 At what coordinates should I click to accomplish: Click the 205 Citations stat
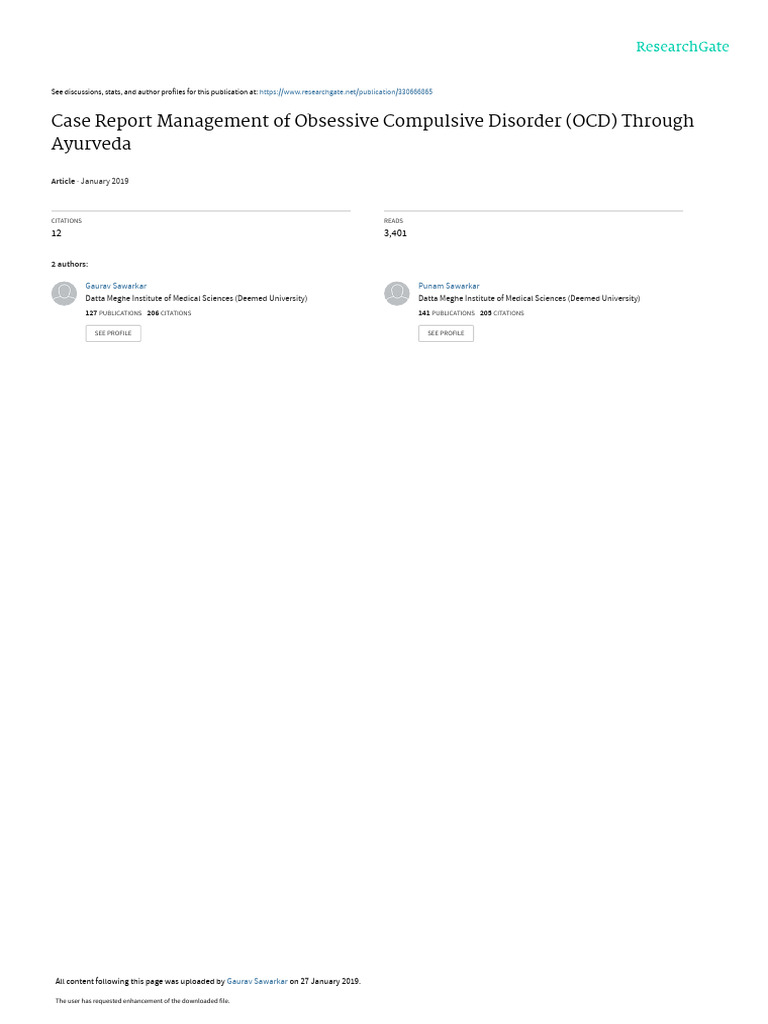pos(502,313)
